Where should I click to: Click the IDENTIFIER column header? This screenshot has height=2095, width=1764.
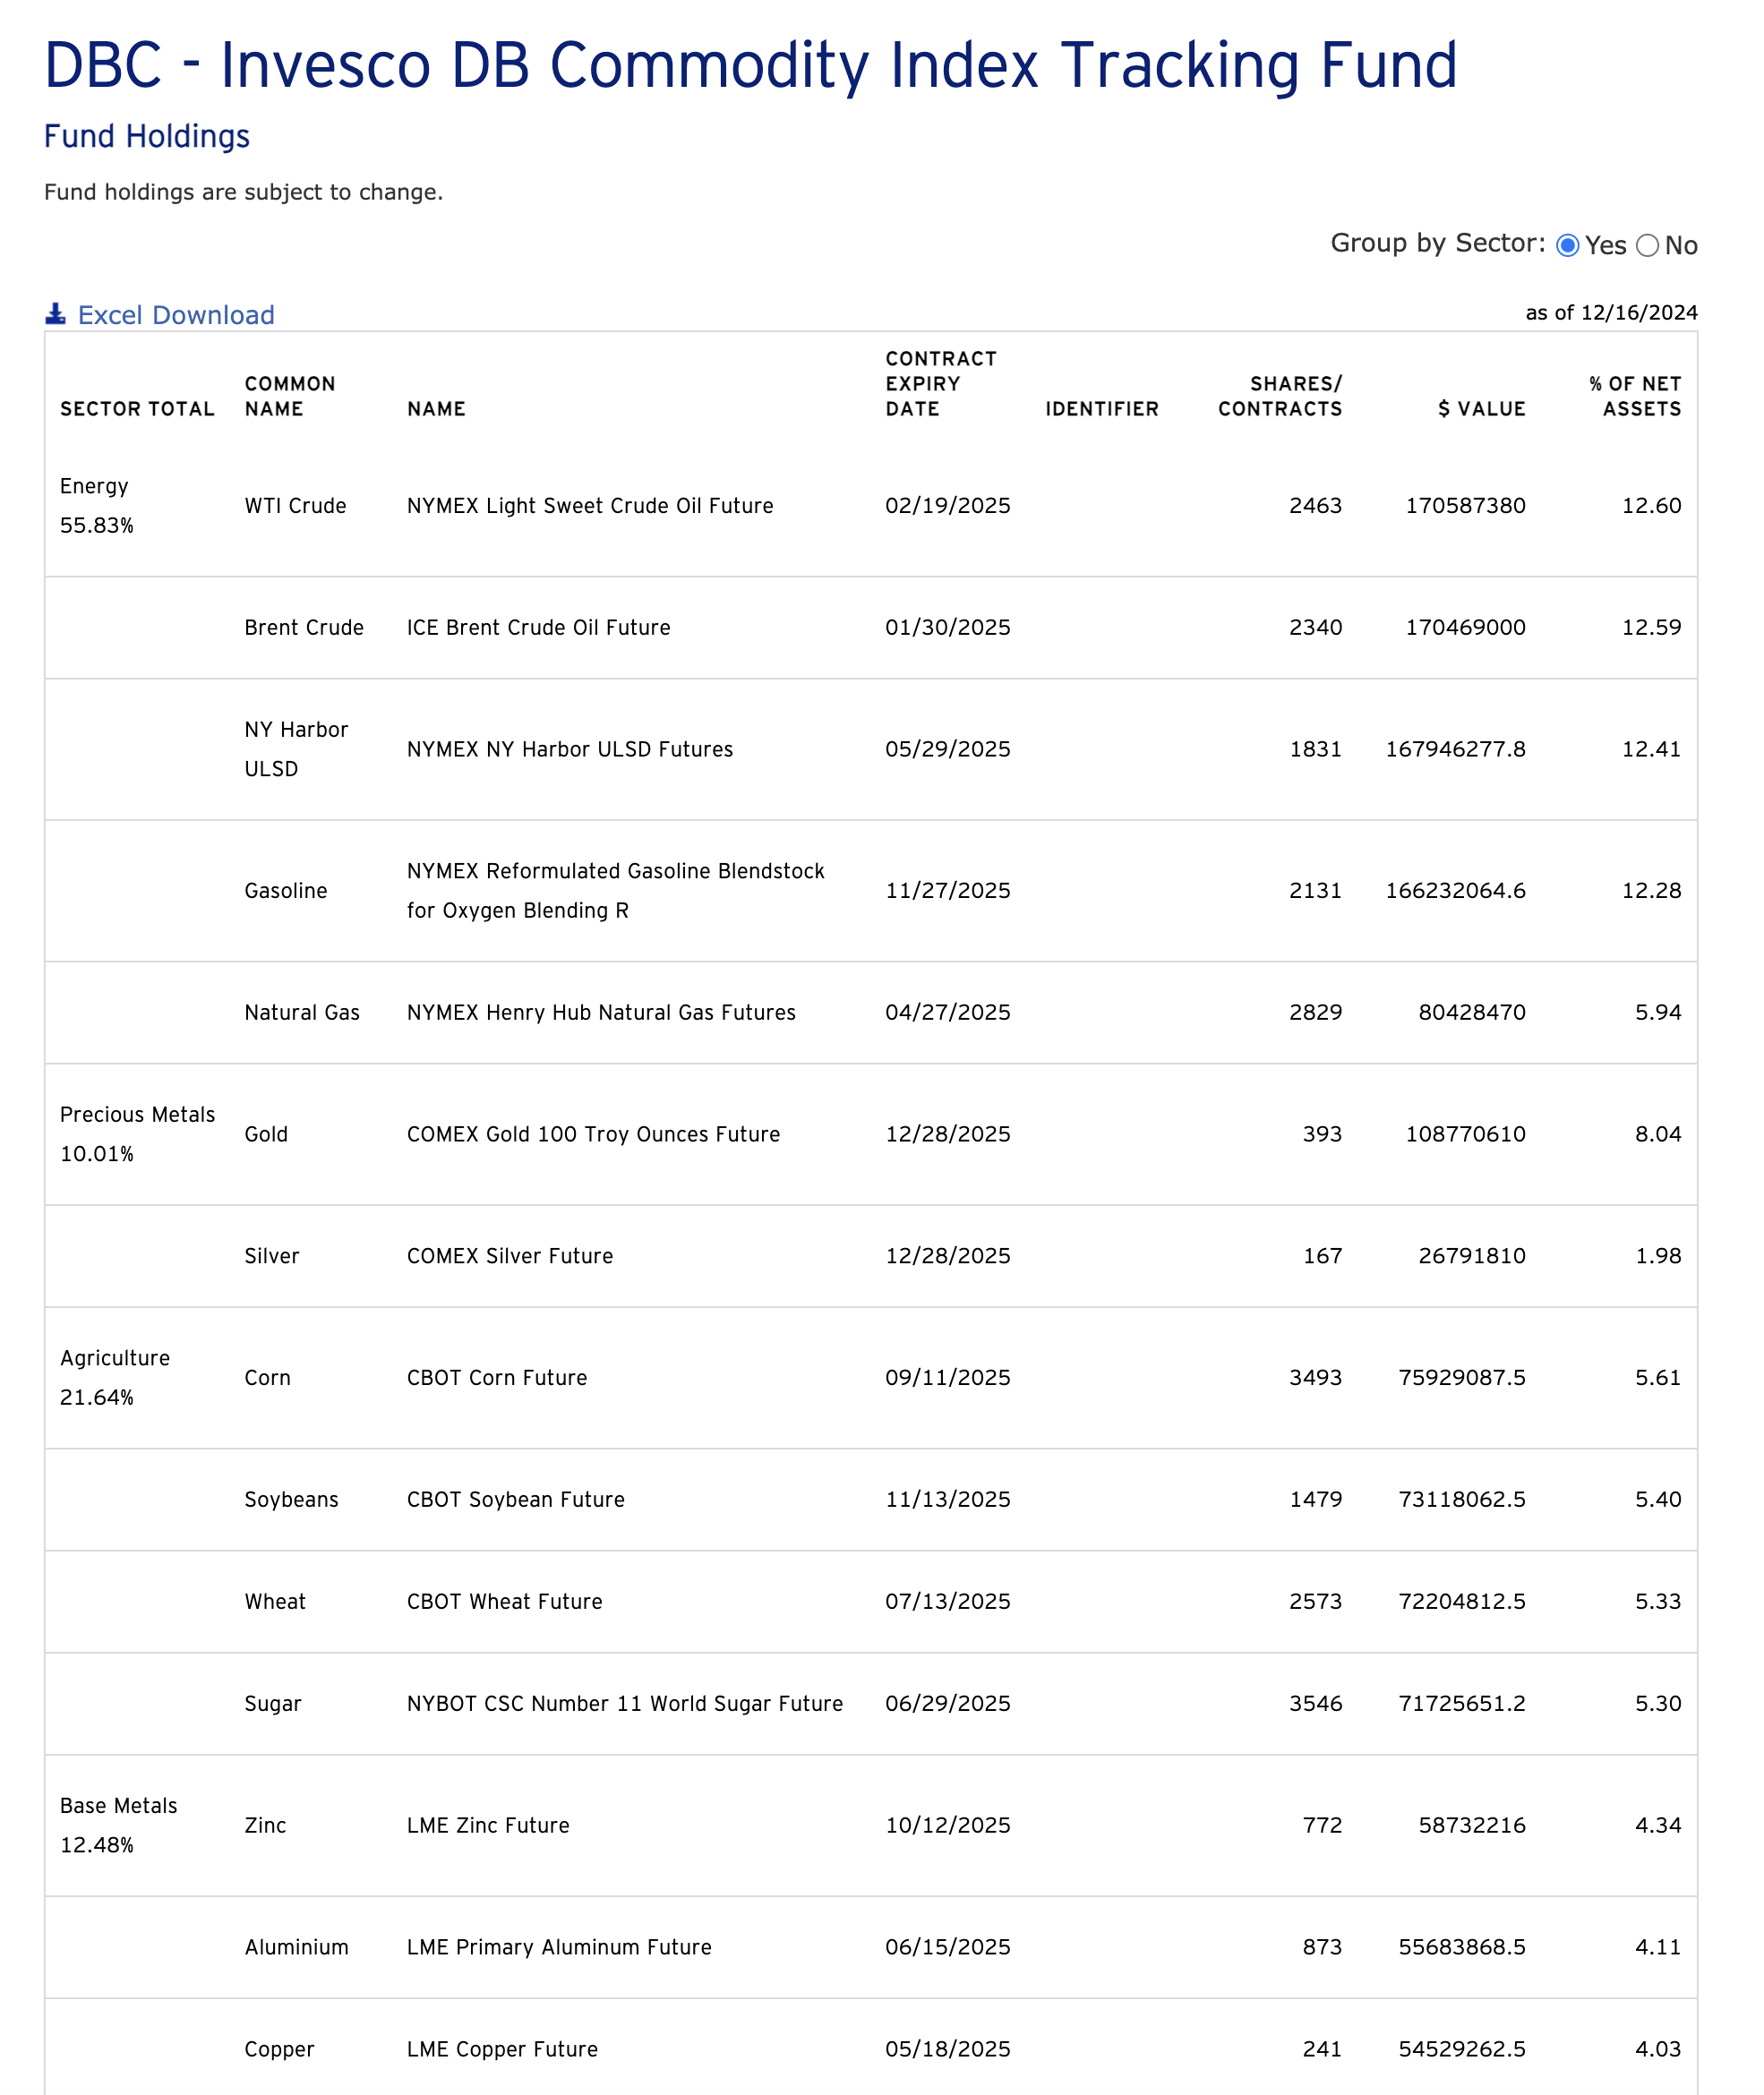click(x=1101, y=408)
